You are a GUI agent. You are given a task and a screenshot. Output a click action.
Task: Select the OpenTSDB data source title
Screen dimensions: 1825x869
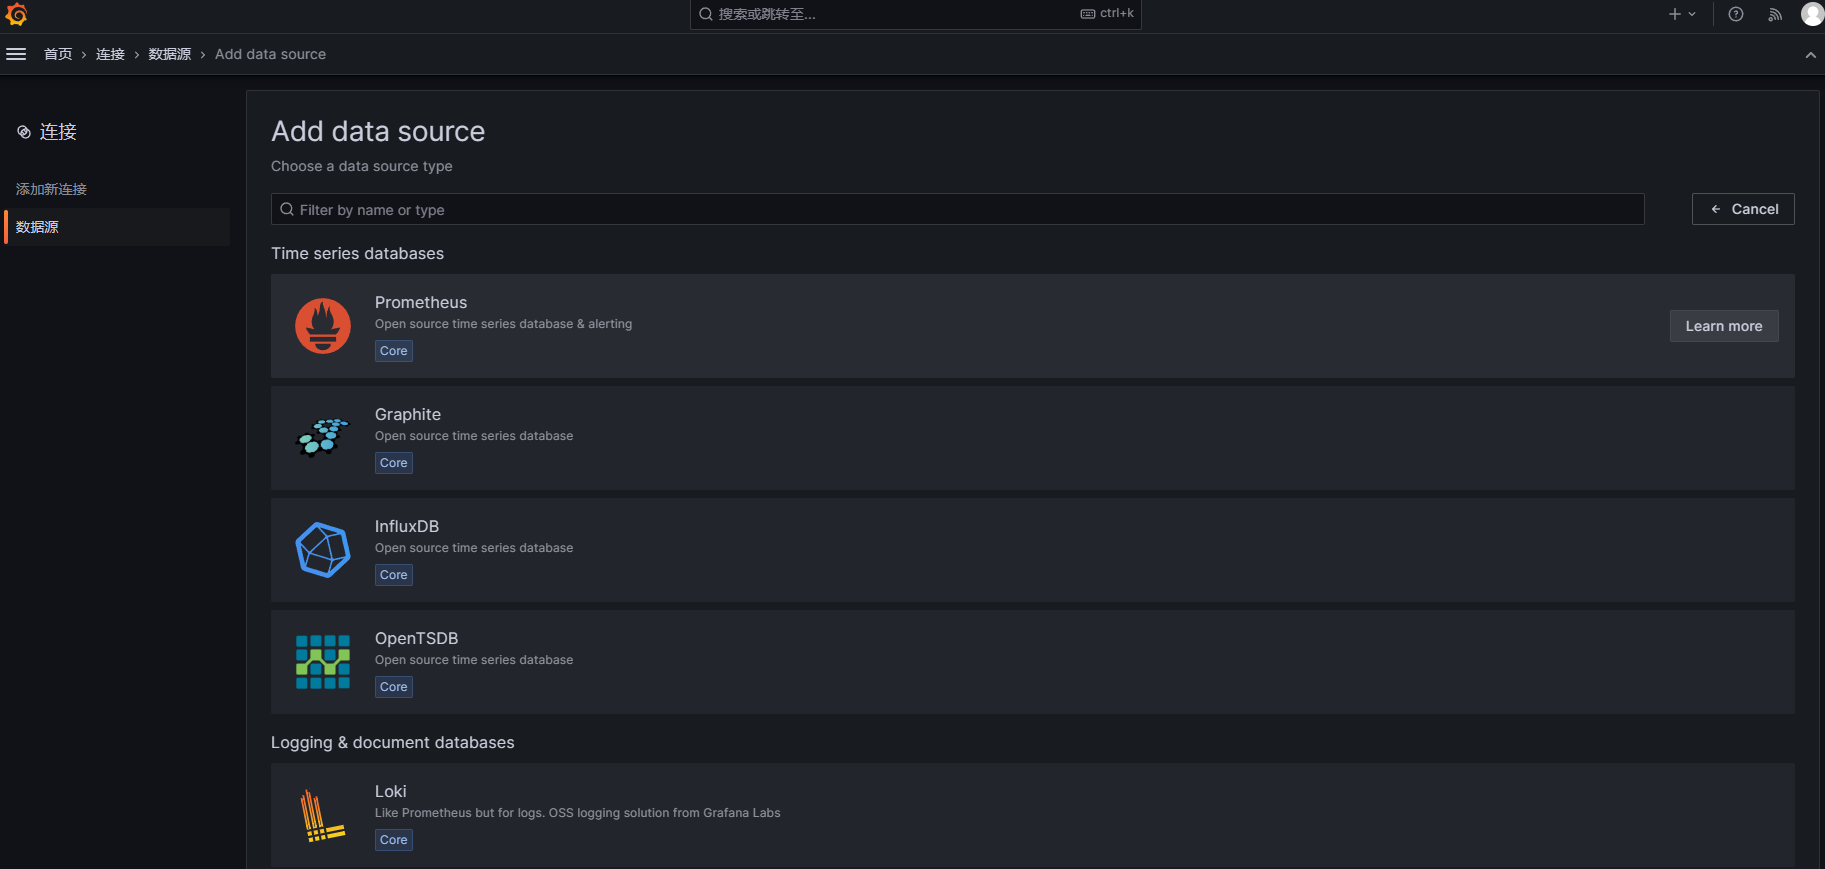click(x=417, y=638)
